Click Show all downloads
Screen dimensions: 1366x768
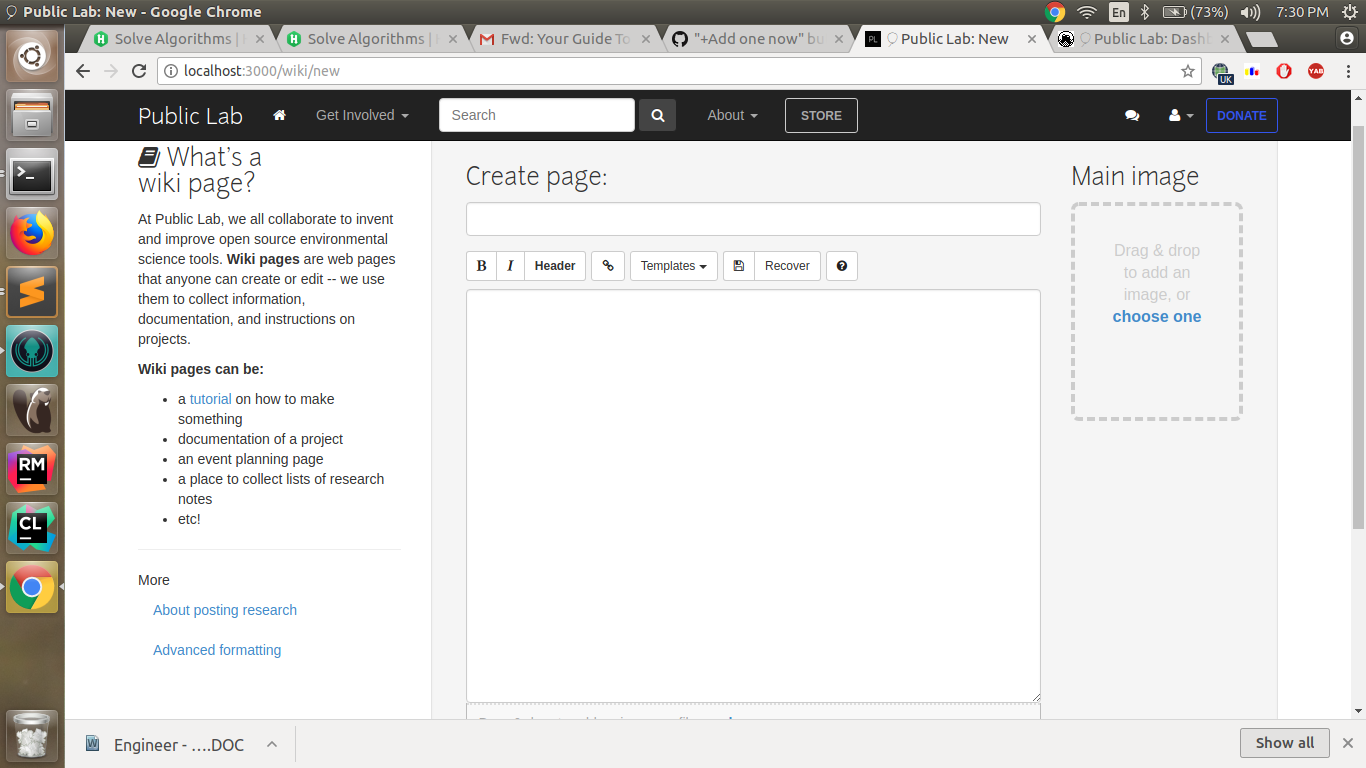pos(1285,743)
